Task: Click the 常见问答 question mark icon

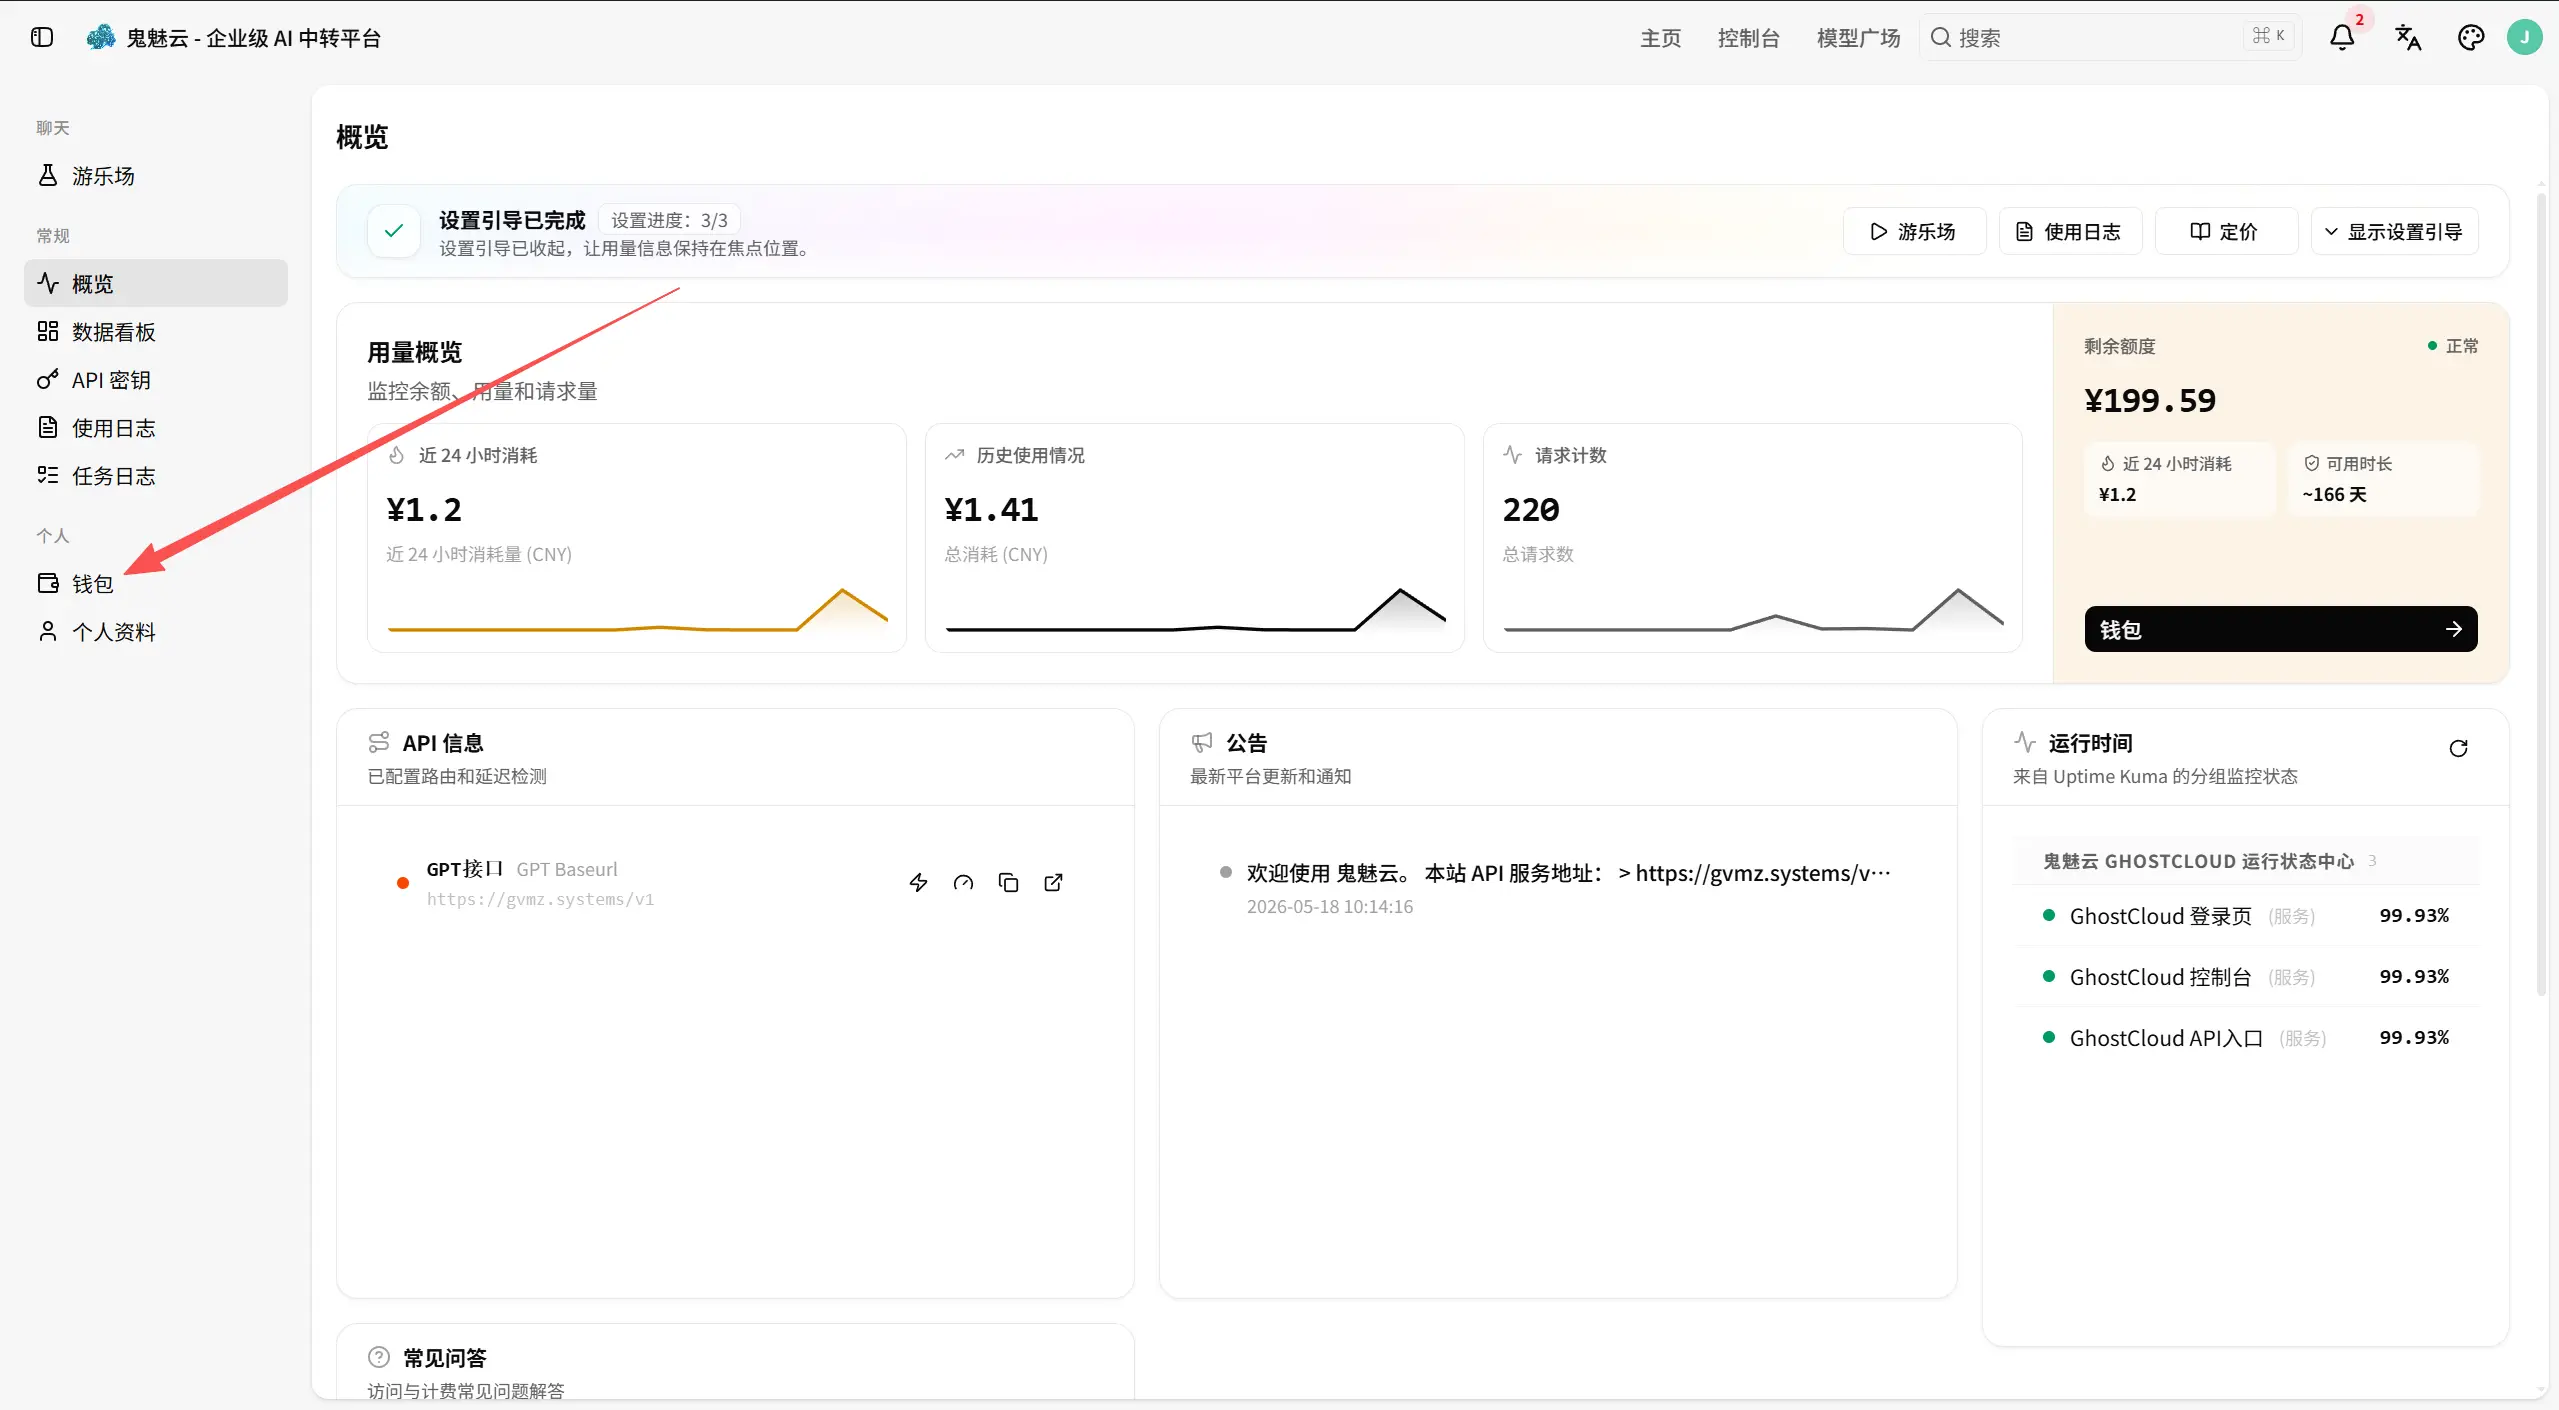Action: (x=379, y=1357)
